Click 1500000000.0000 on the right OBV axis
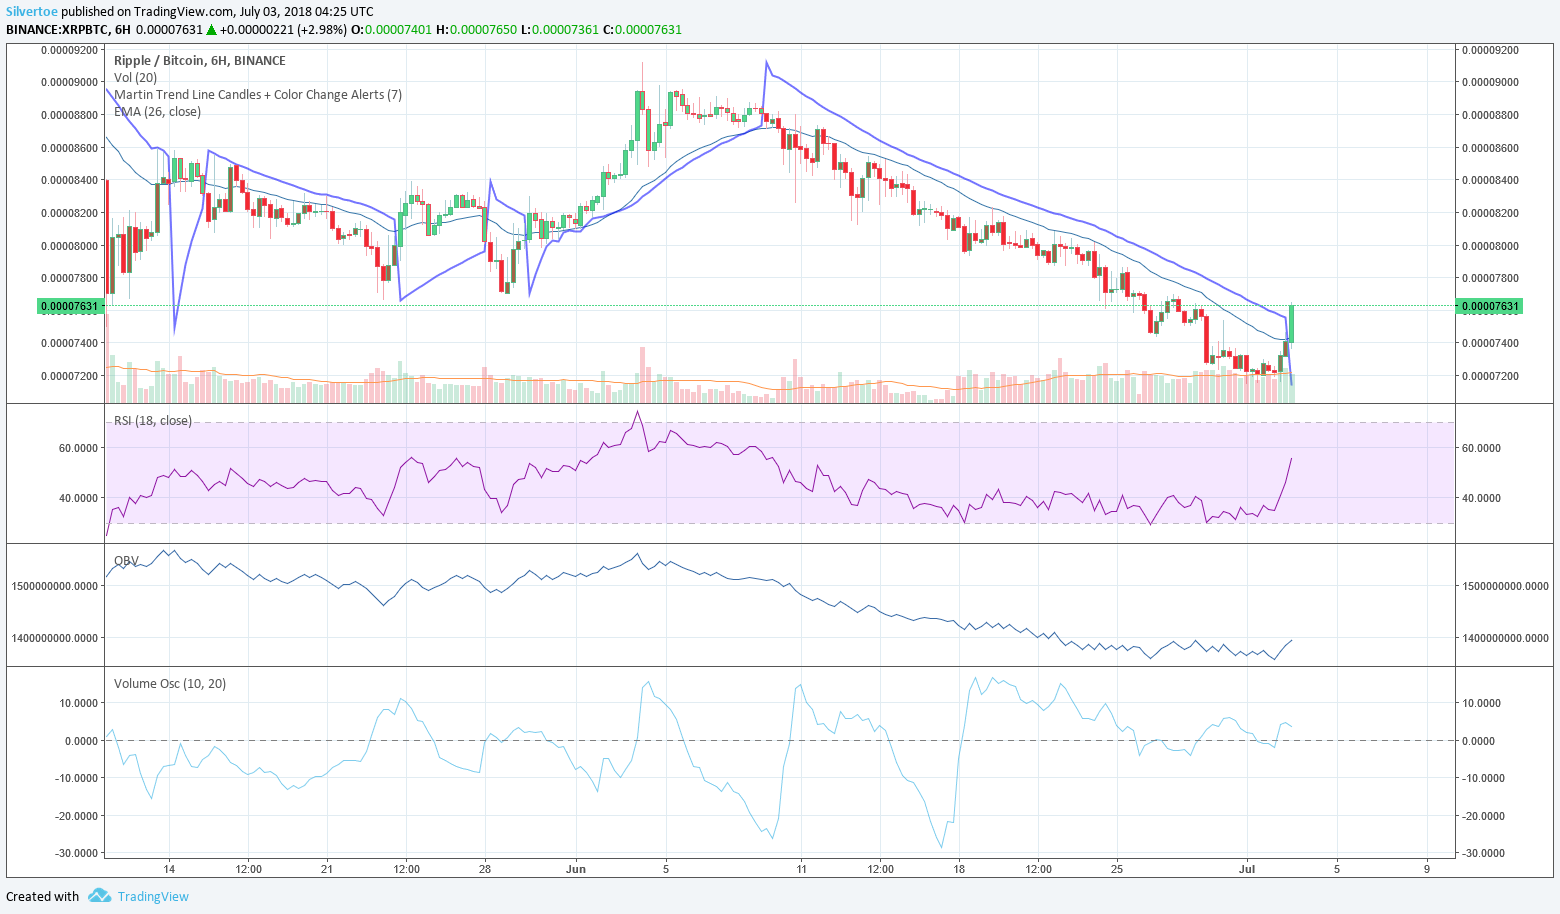 1505,586
